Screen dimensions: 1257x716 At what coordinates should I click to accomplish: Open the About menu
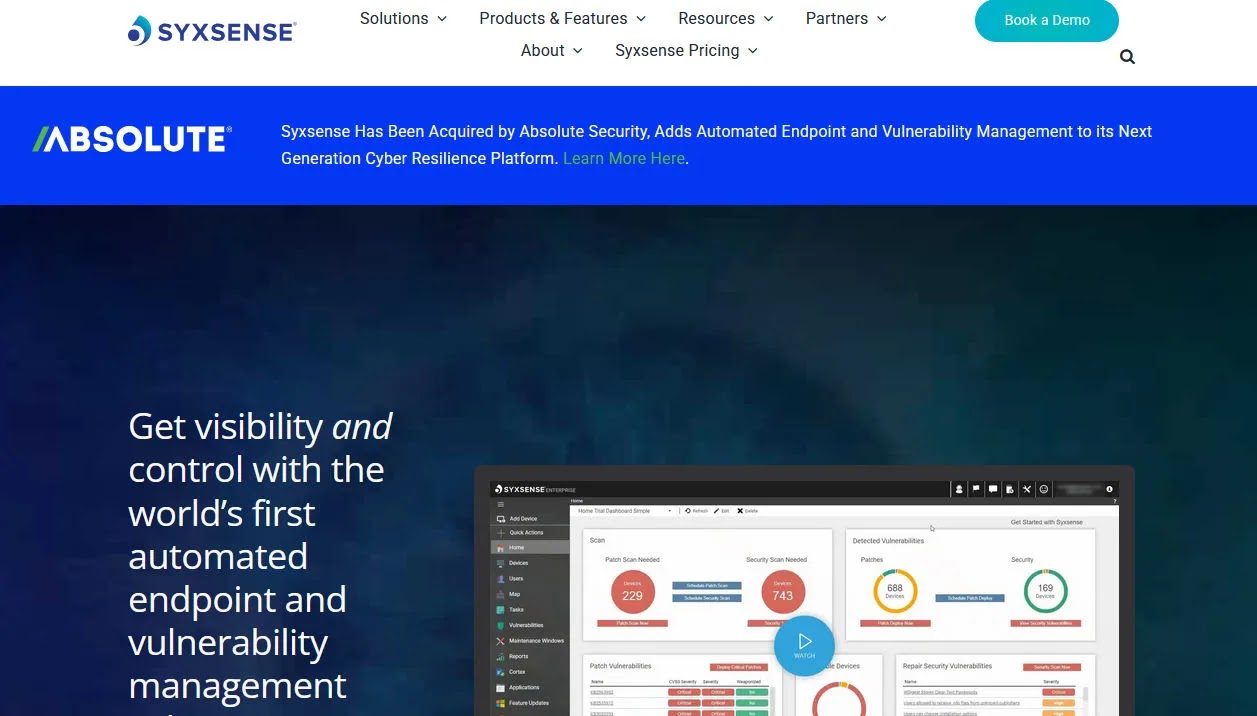[x=552, y=50]
